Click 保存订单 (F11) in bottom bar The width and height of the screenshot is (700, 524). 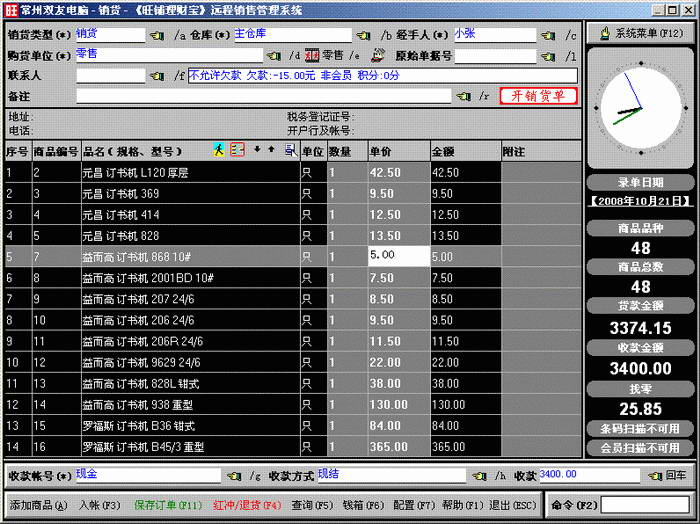pyautogui.click(x=168, y=505)
